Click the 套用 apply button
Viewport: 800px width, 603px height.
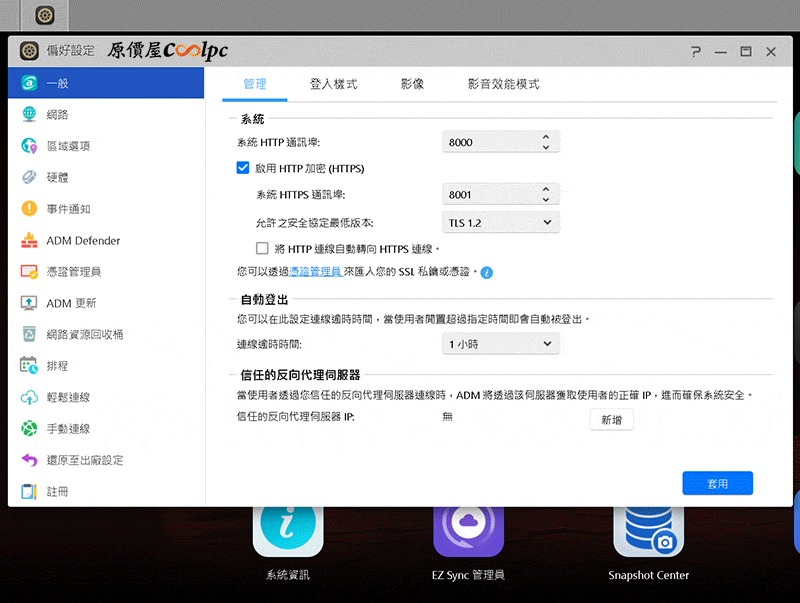[x=717, y=483]
